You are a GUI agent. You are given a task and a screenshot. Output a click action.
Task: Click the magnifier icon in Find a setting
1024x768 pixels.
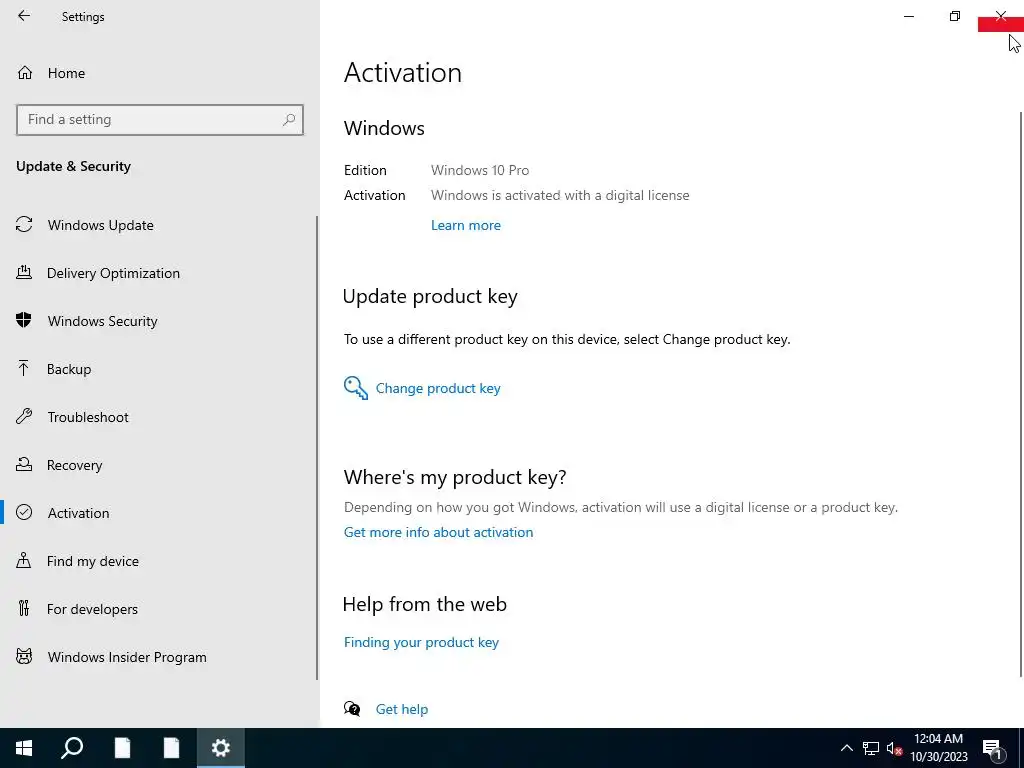click(289, 120)
